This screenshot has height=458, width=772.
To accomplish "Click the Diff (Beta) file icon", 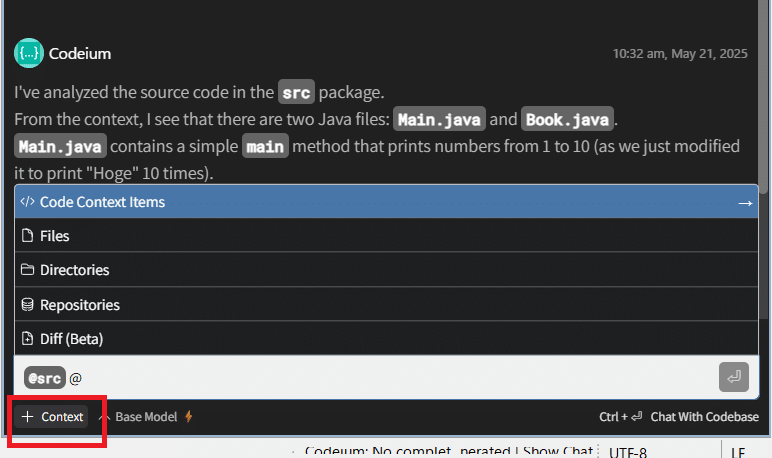I will click(28, 338).
